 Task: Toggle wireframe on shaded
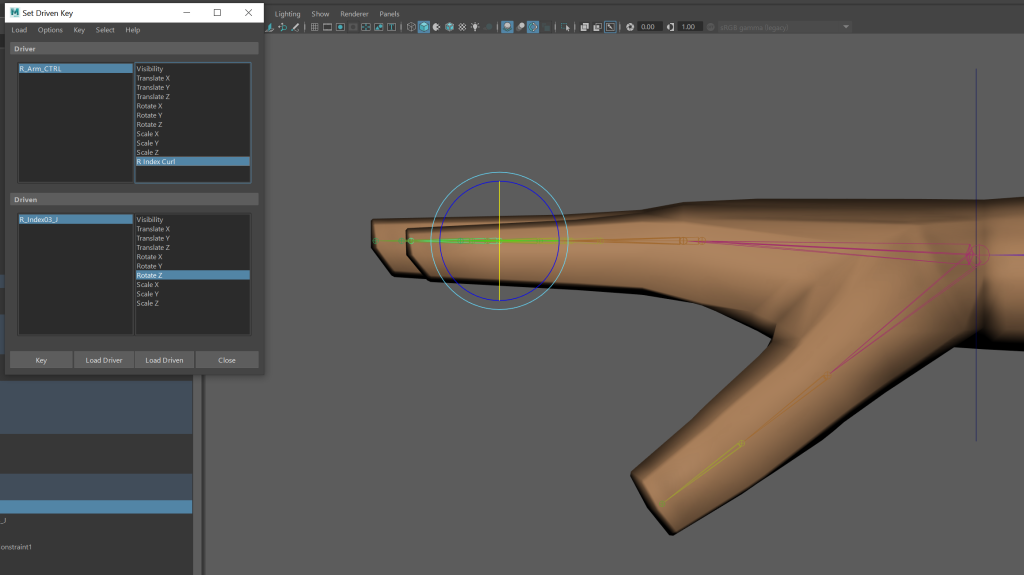pyautogui.click(x=449, y=27)
